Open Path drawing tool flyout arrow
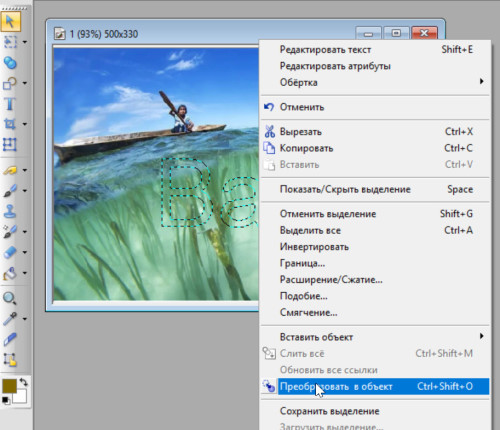Image resolution: width=500 pixels, height=430 pixels. [25, 83]
